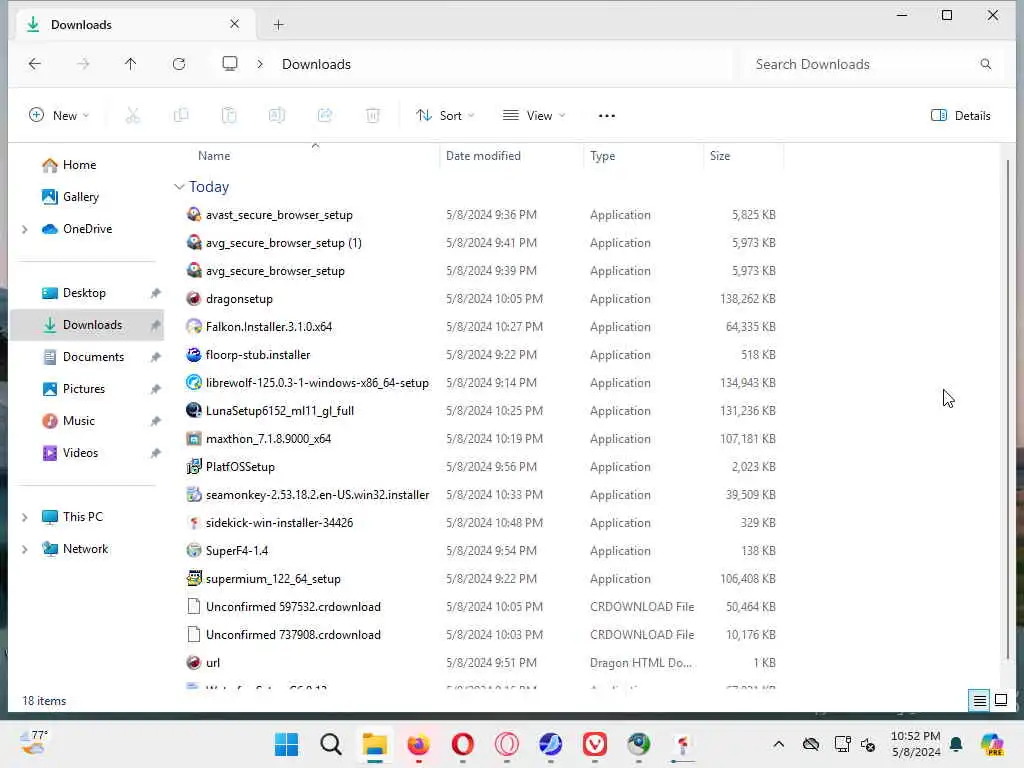
Task: Open the taskbar clock showing 10:52 PM
Action: [x=916, y=744]
